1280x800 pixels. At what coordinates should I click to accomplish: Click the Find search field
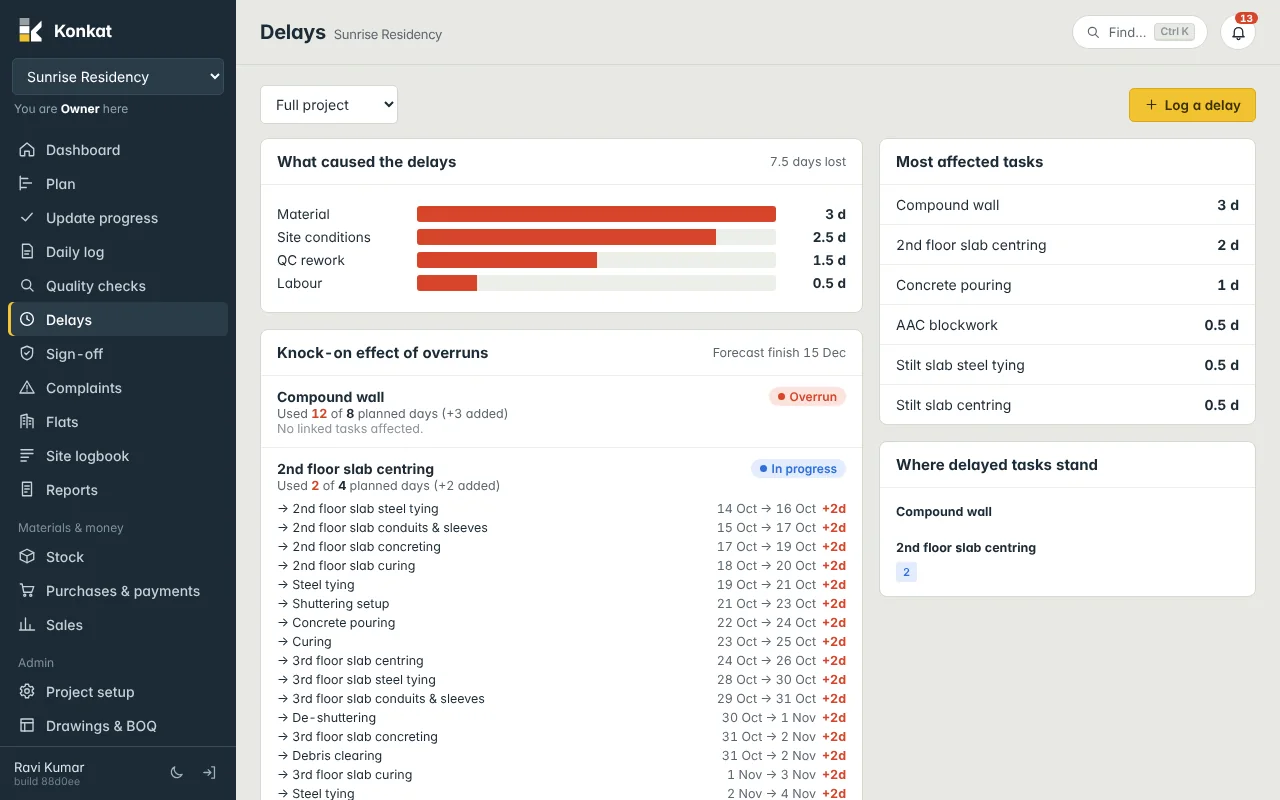click(x=1140, y=32)
